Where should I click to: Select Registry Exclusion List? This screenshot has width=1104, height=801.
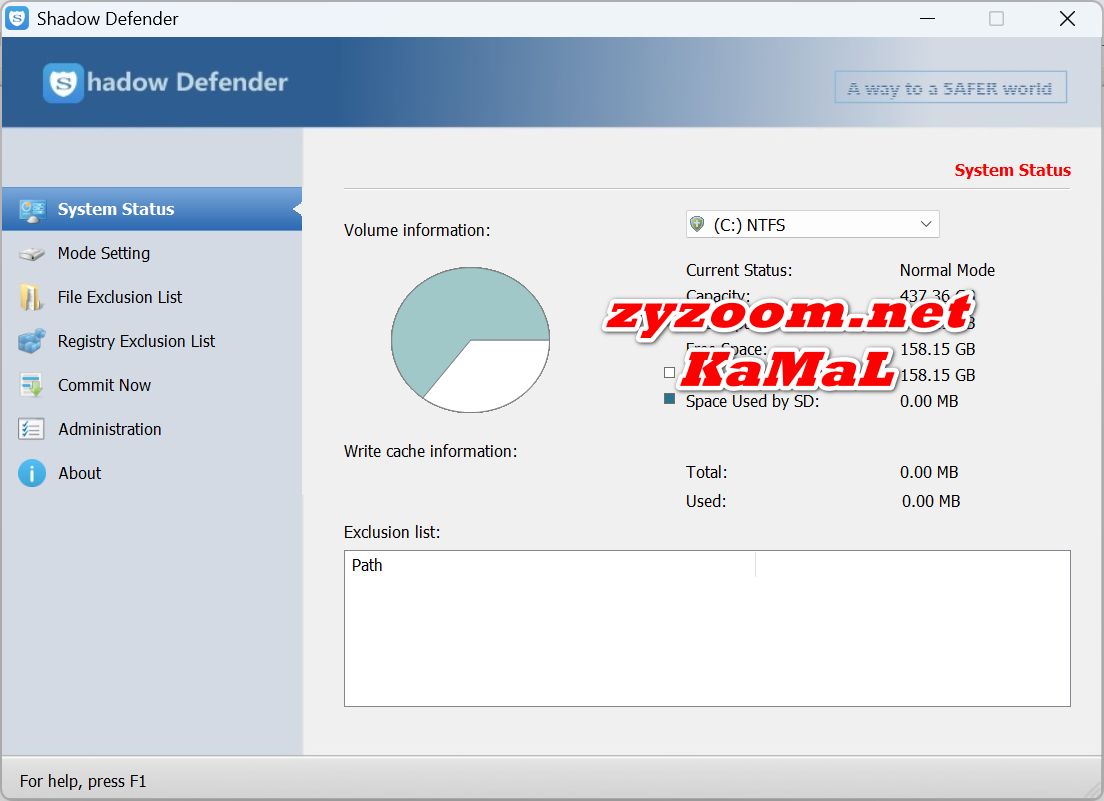coord(151,341)
